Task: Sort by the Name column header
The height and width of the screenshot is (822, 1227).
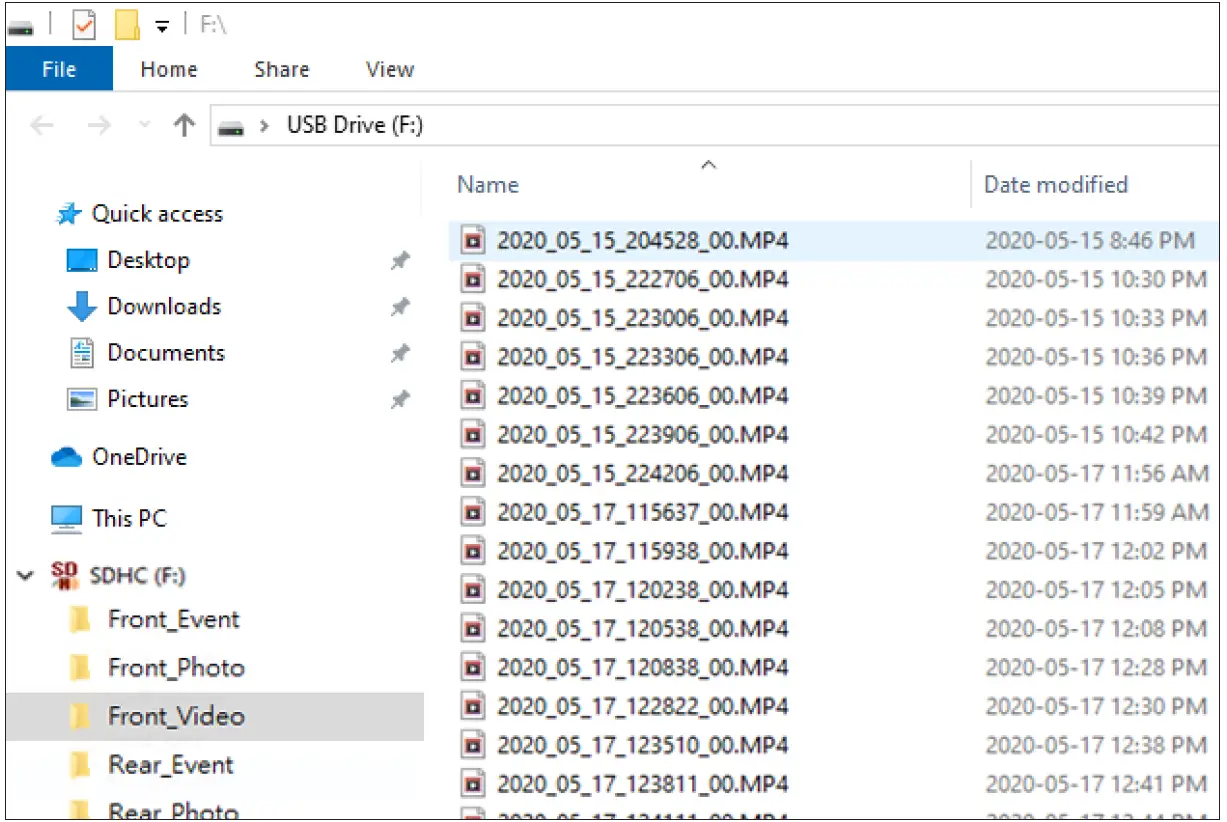Action: (x=488, y=184)
